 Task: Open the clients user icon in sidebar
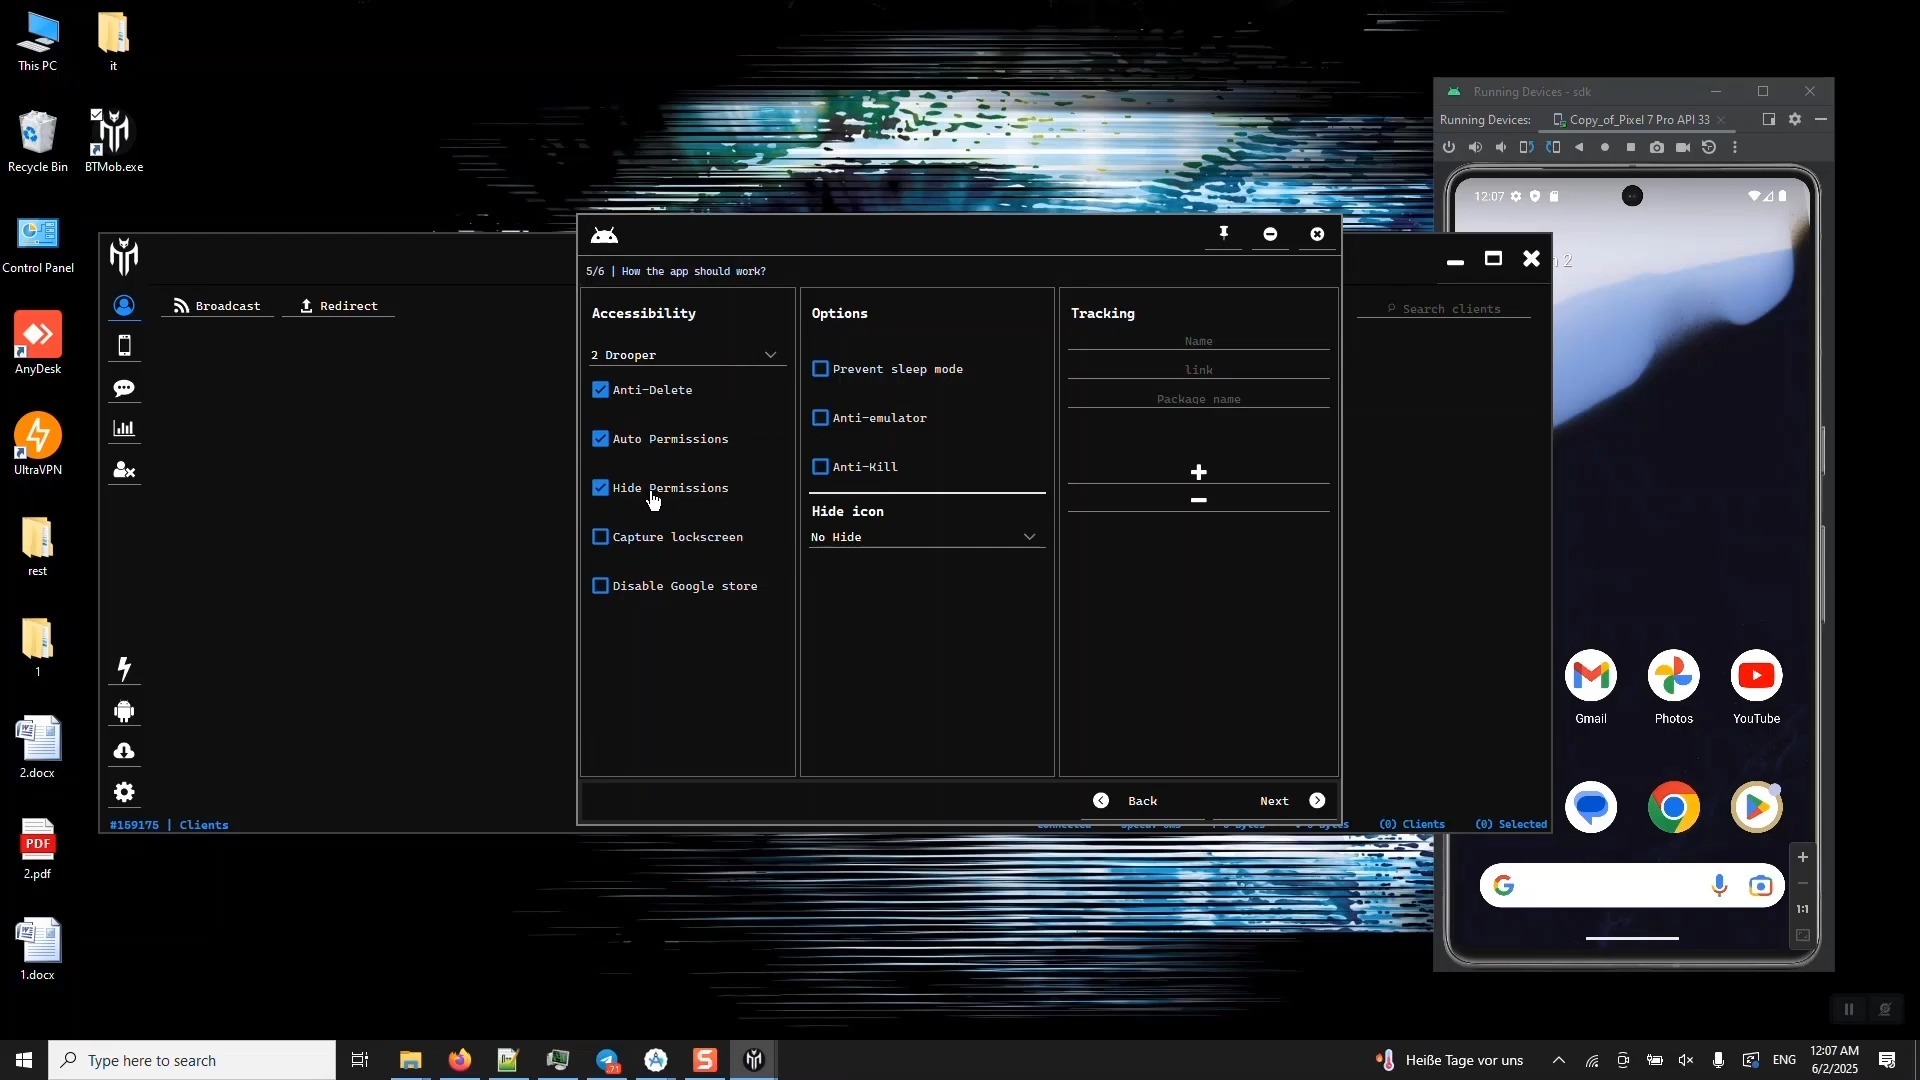tap(124, 306)
